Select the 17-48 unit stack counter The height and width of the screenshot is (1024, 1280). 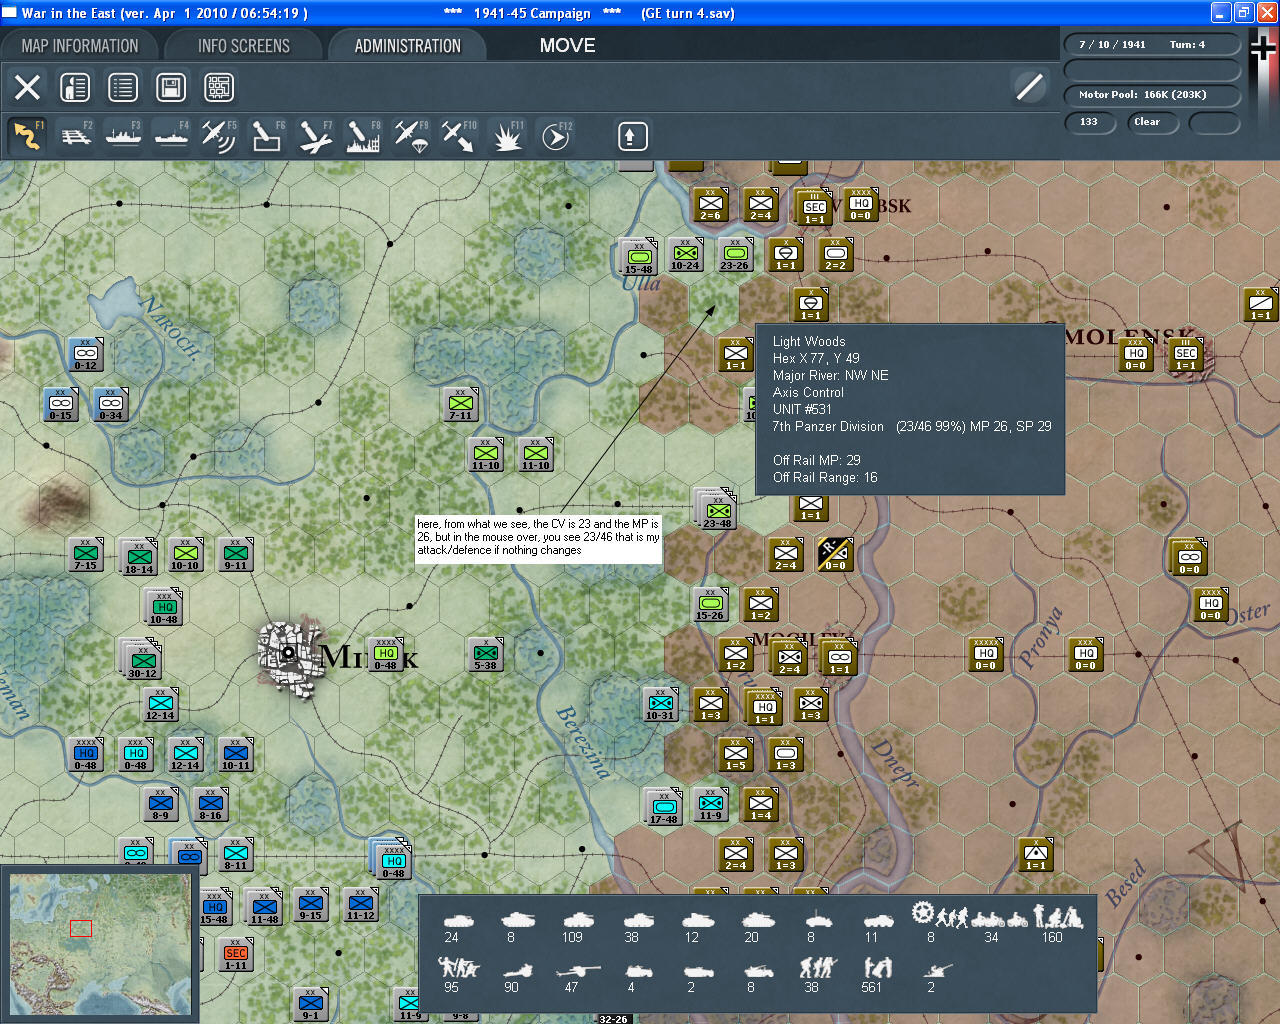[663, 808]
